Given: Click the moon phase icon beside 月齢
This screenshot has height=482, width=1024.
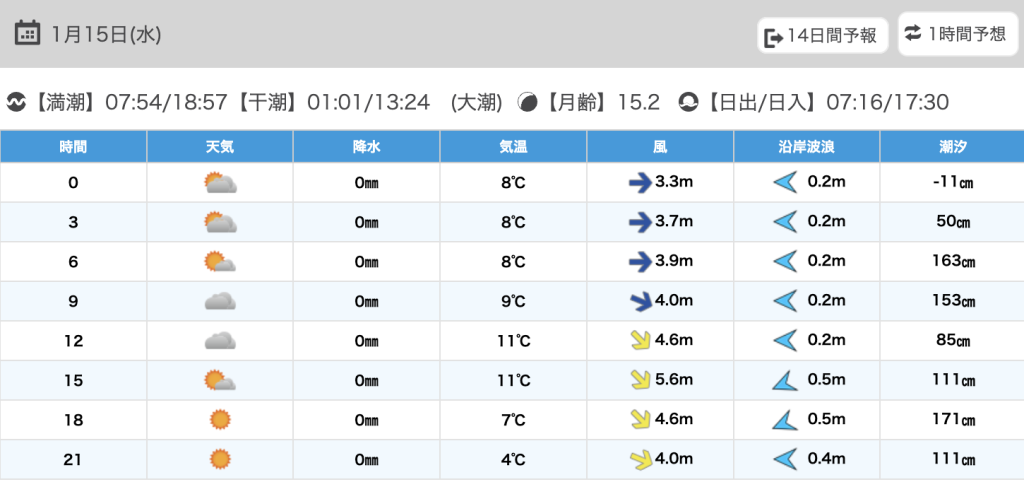Looking at the screenshot, I should pyautogui.click(x=527, y=103).
